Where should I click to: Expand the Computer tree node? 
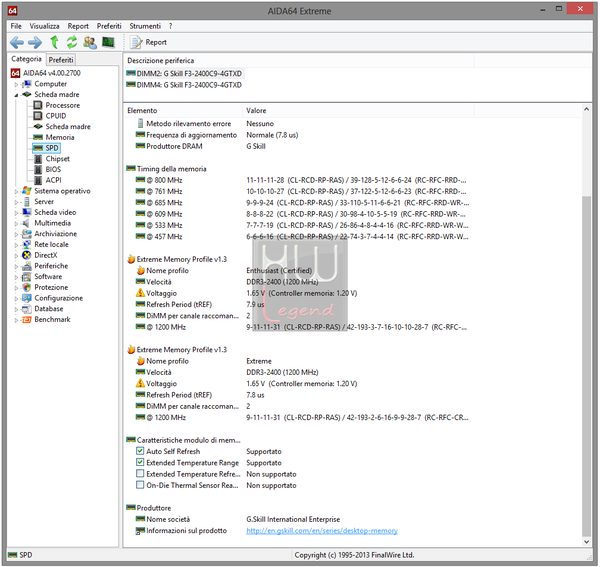[x=16, y=84]
